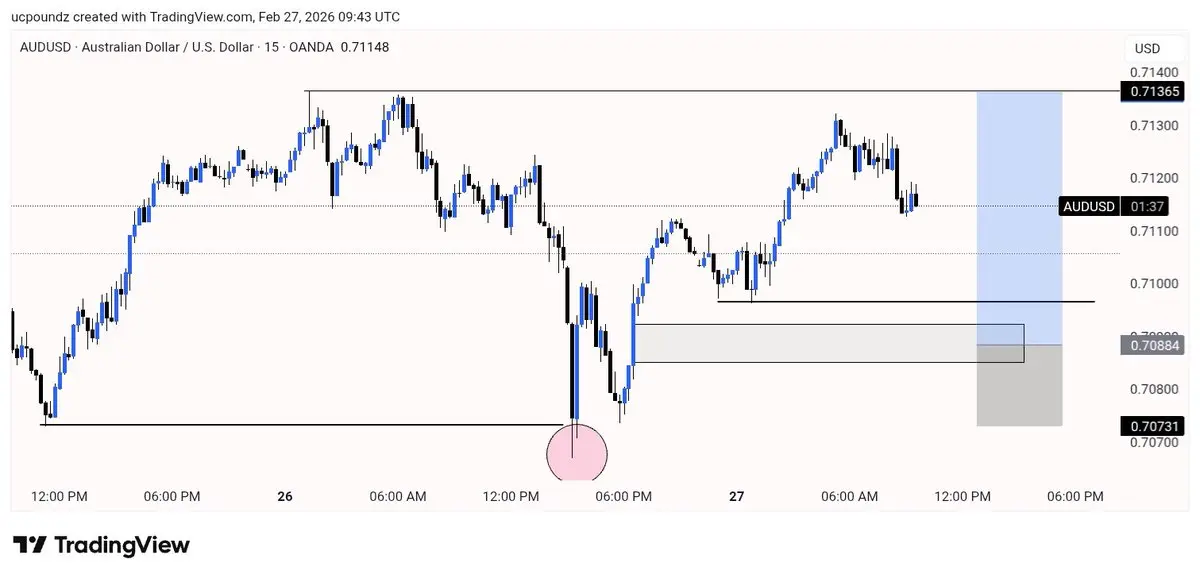The image size is (1200, 578).
Task: Click the 27 date label on the time axis
Action: [737, 496]
